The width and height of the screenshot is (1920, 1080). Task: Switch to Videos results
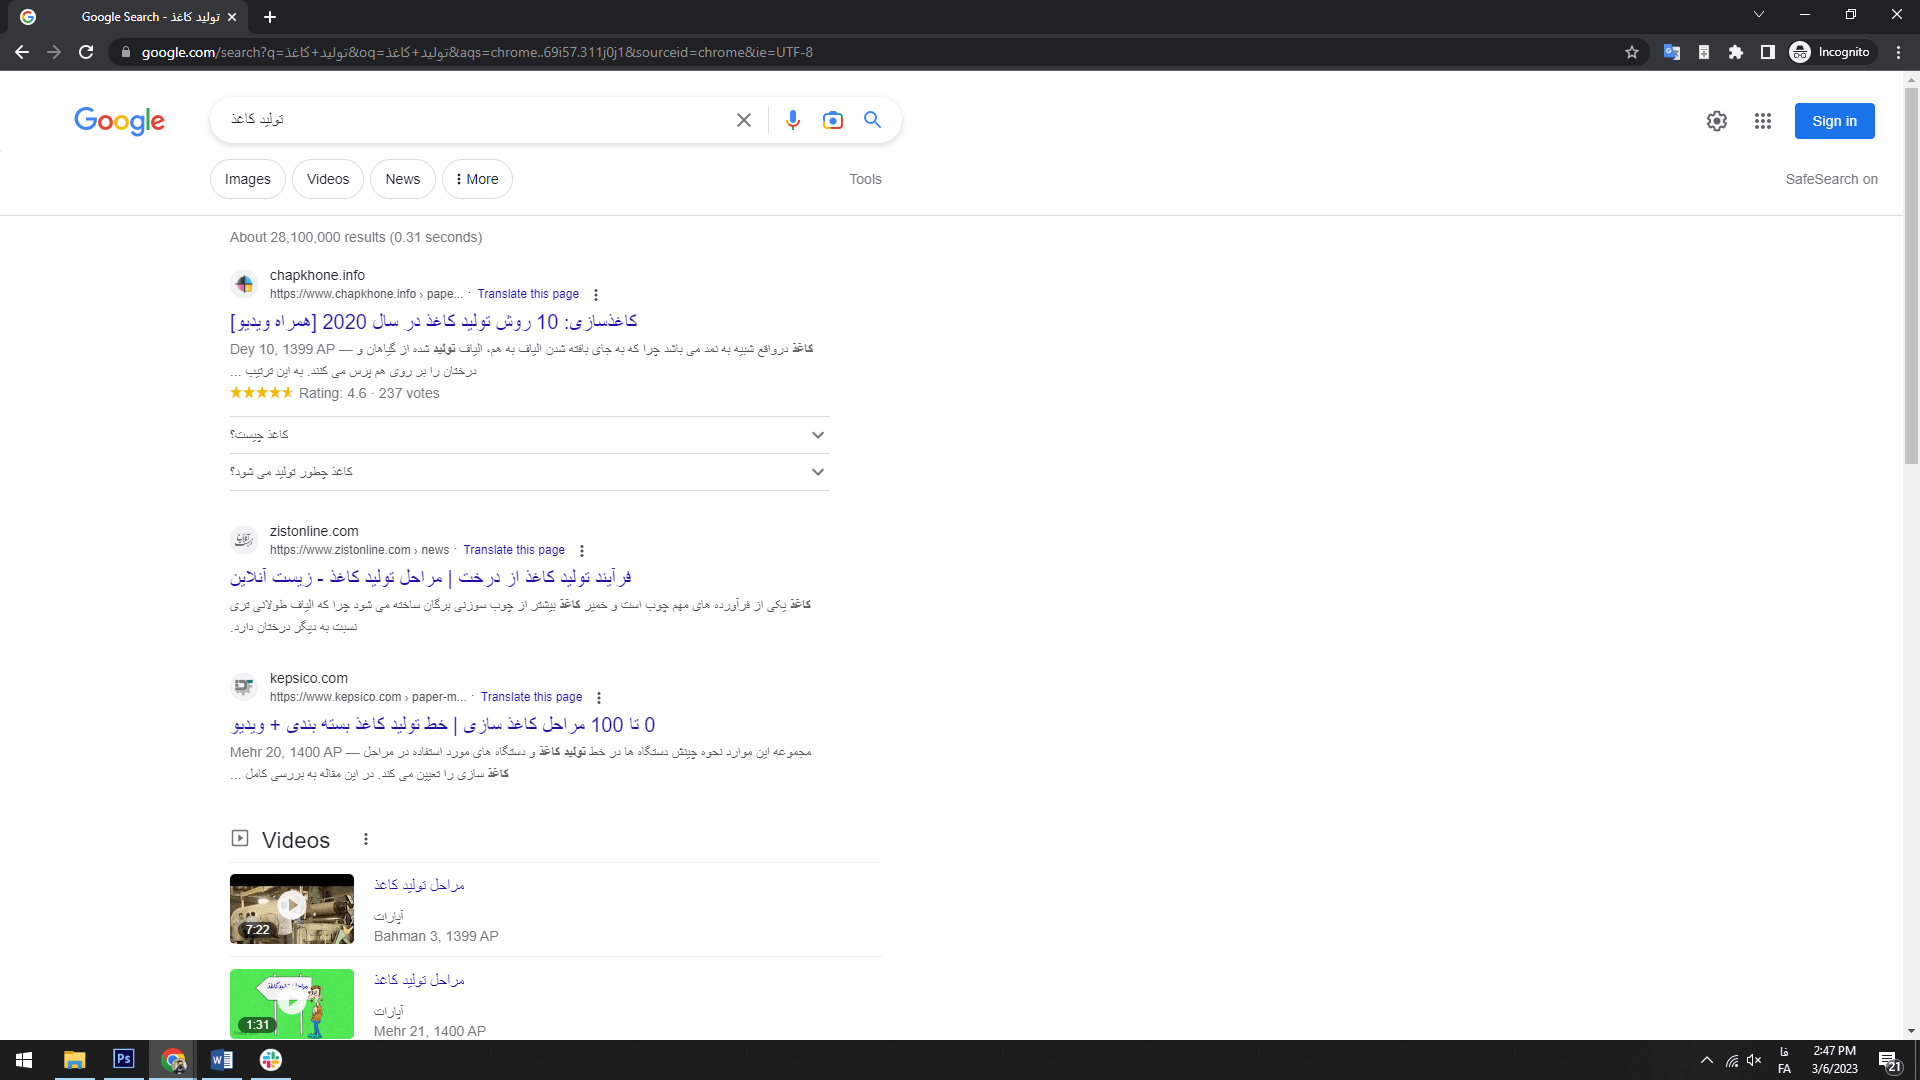(328, 179)
